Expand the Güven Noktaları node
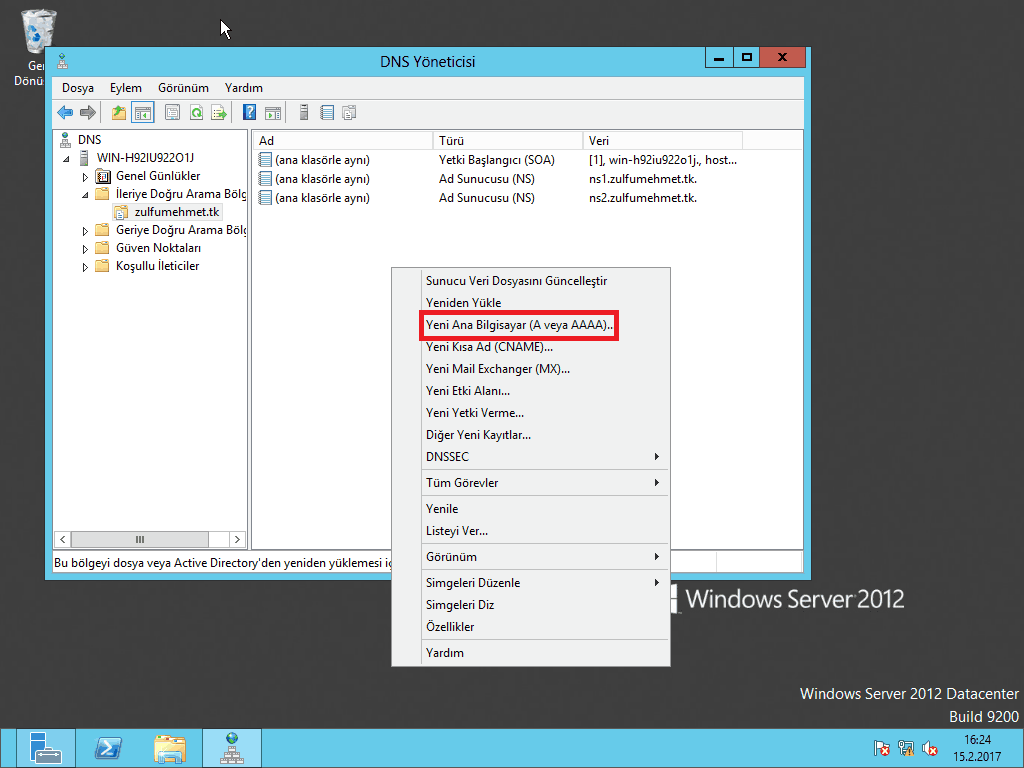1024x768 pixels. [85, 249]
